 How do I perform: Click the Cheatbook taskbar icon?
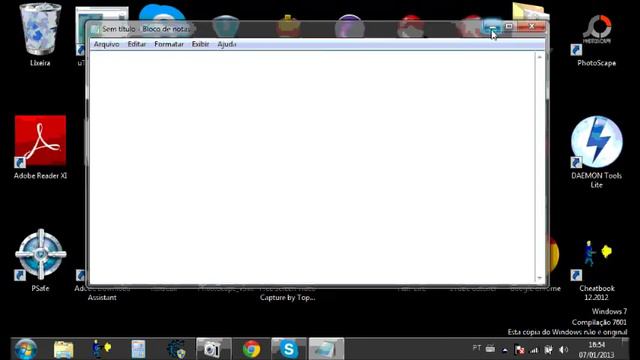tap(101, 349)
